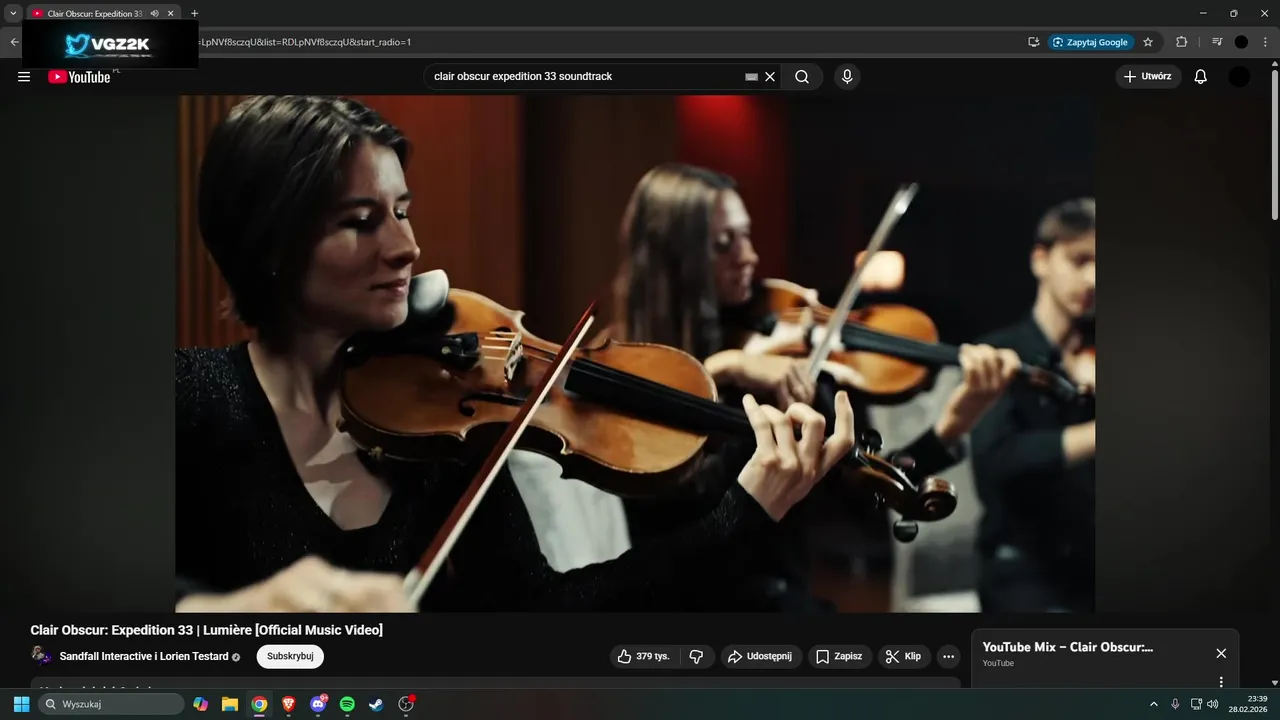Image resolution: width=1280 pixels, height=720 pixels.
Task: Open the Windows Start menu
Action: [x=21, y=704]
